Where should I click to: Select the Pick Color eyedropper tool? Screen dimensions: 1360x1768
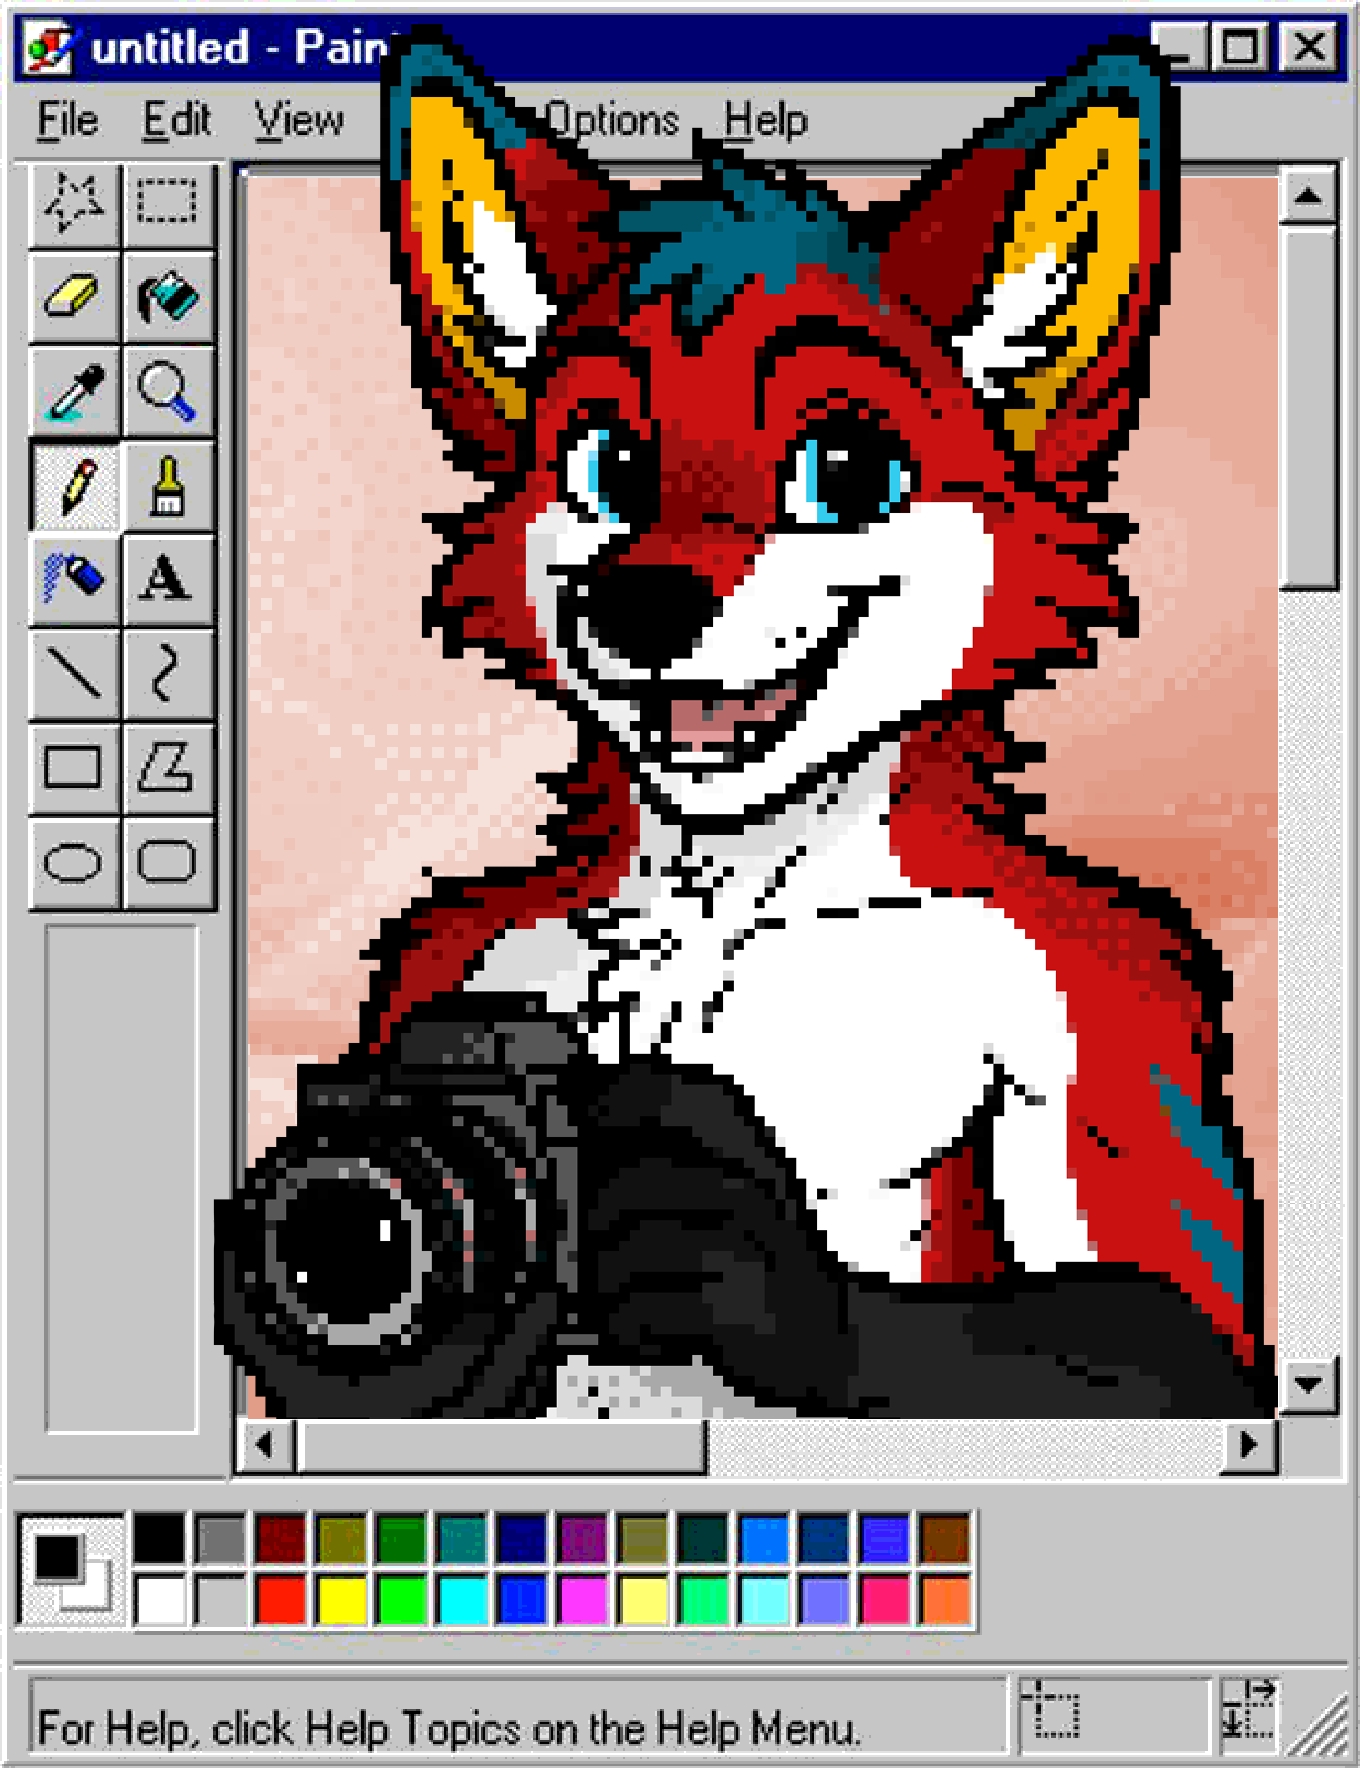point(74,391)
